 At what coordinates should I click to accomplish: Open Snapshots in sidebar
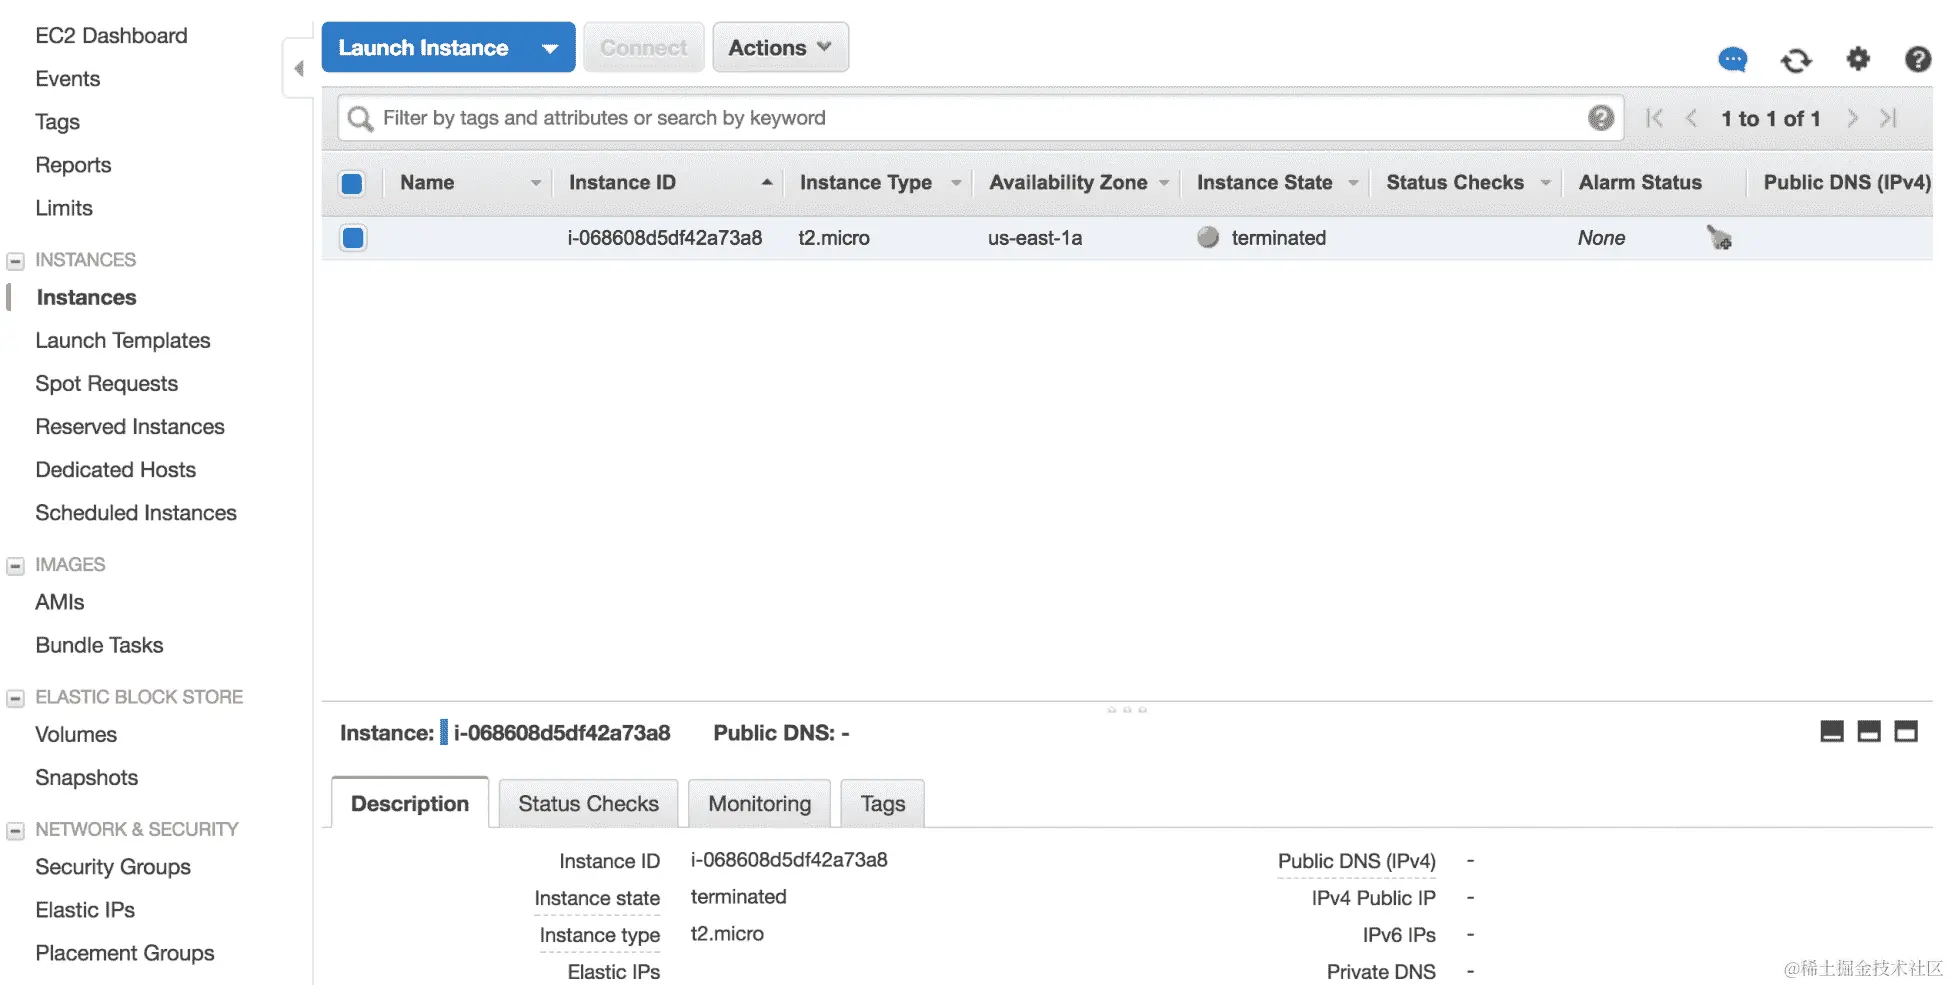[87, 777]
